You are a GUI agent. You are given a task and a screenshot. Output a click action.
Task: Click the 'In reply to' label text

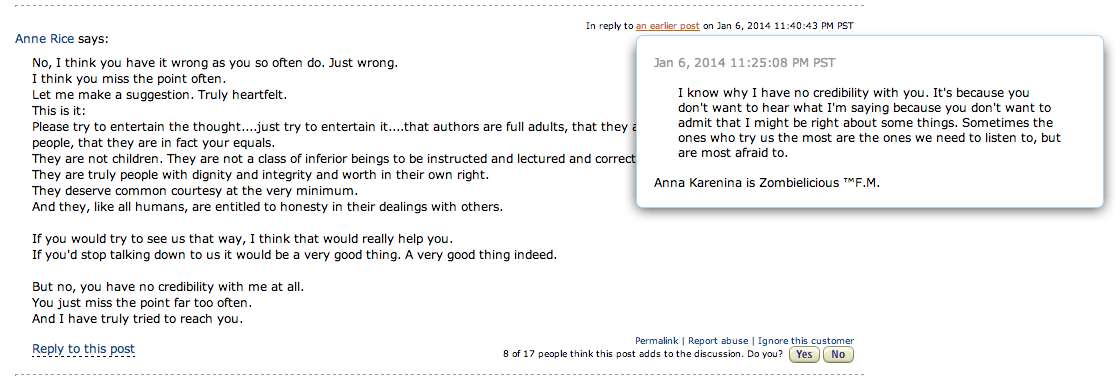click(609, 26)
